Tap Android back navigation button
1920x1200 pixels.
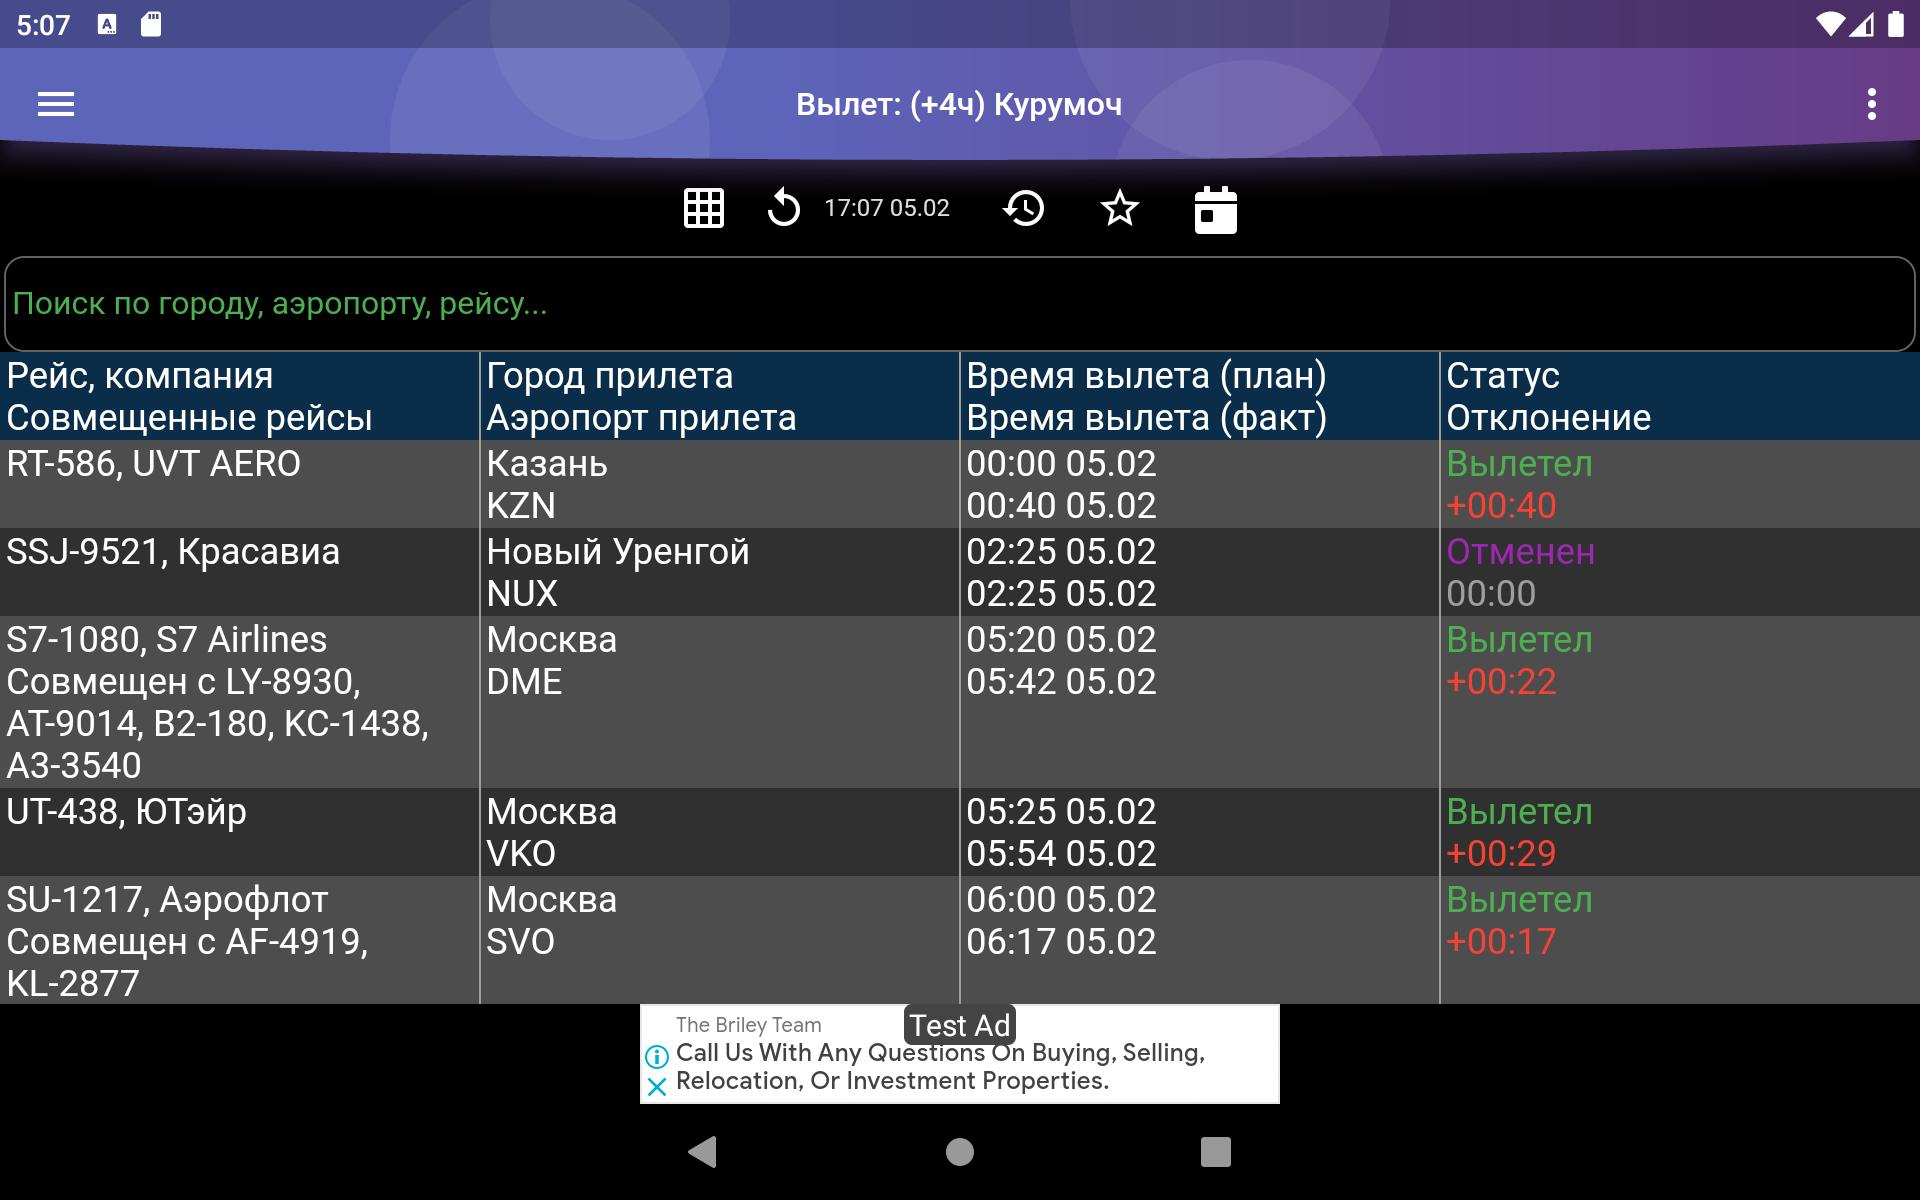[x=703, y=1152]
